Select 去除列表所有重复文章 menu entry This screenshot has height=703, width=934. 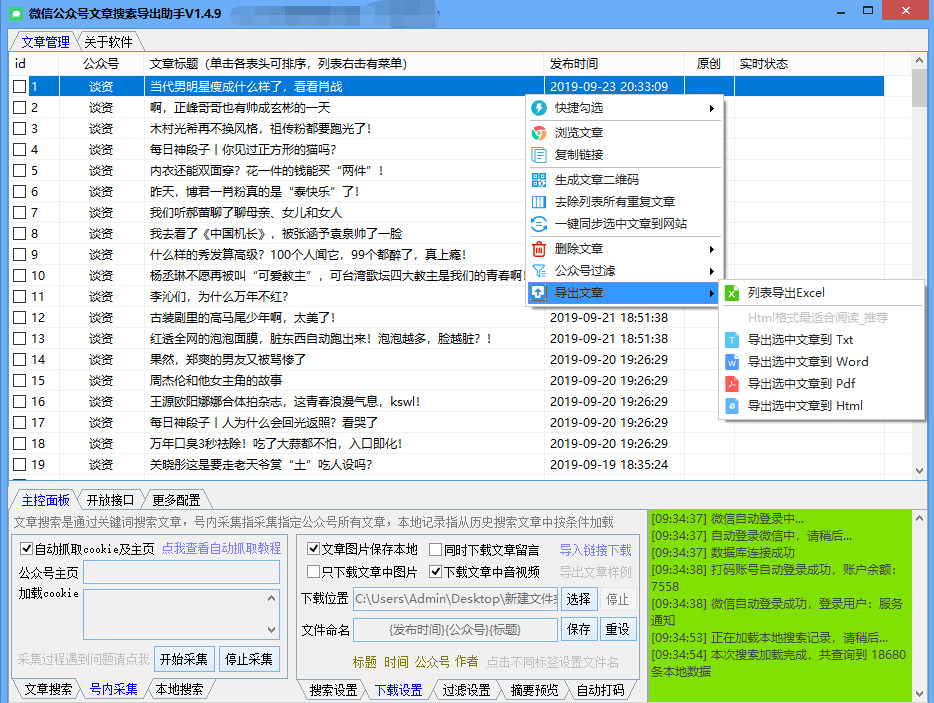614,202
